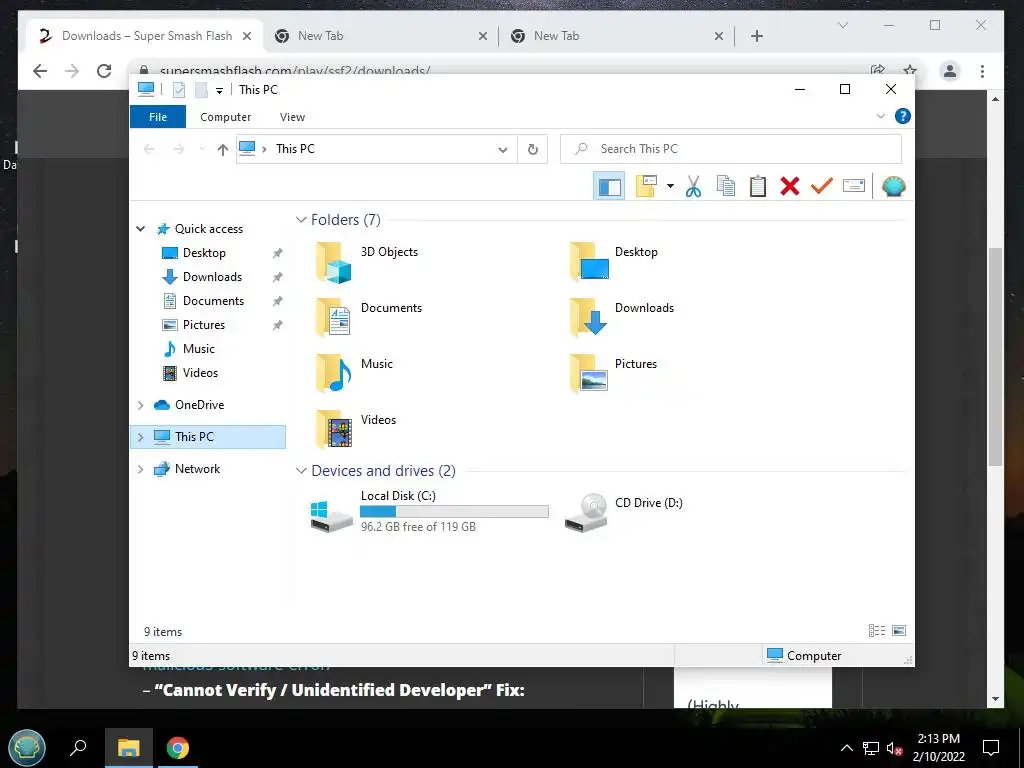Screen dimensions: 1024x768
Task: Click the new folder/properties sticky icon
Action: pyautogui.click(x=646, y=186)
